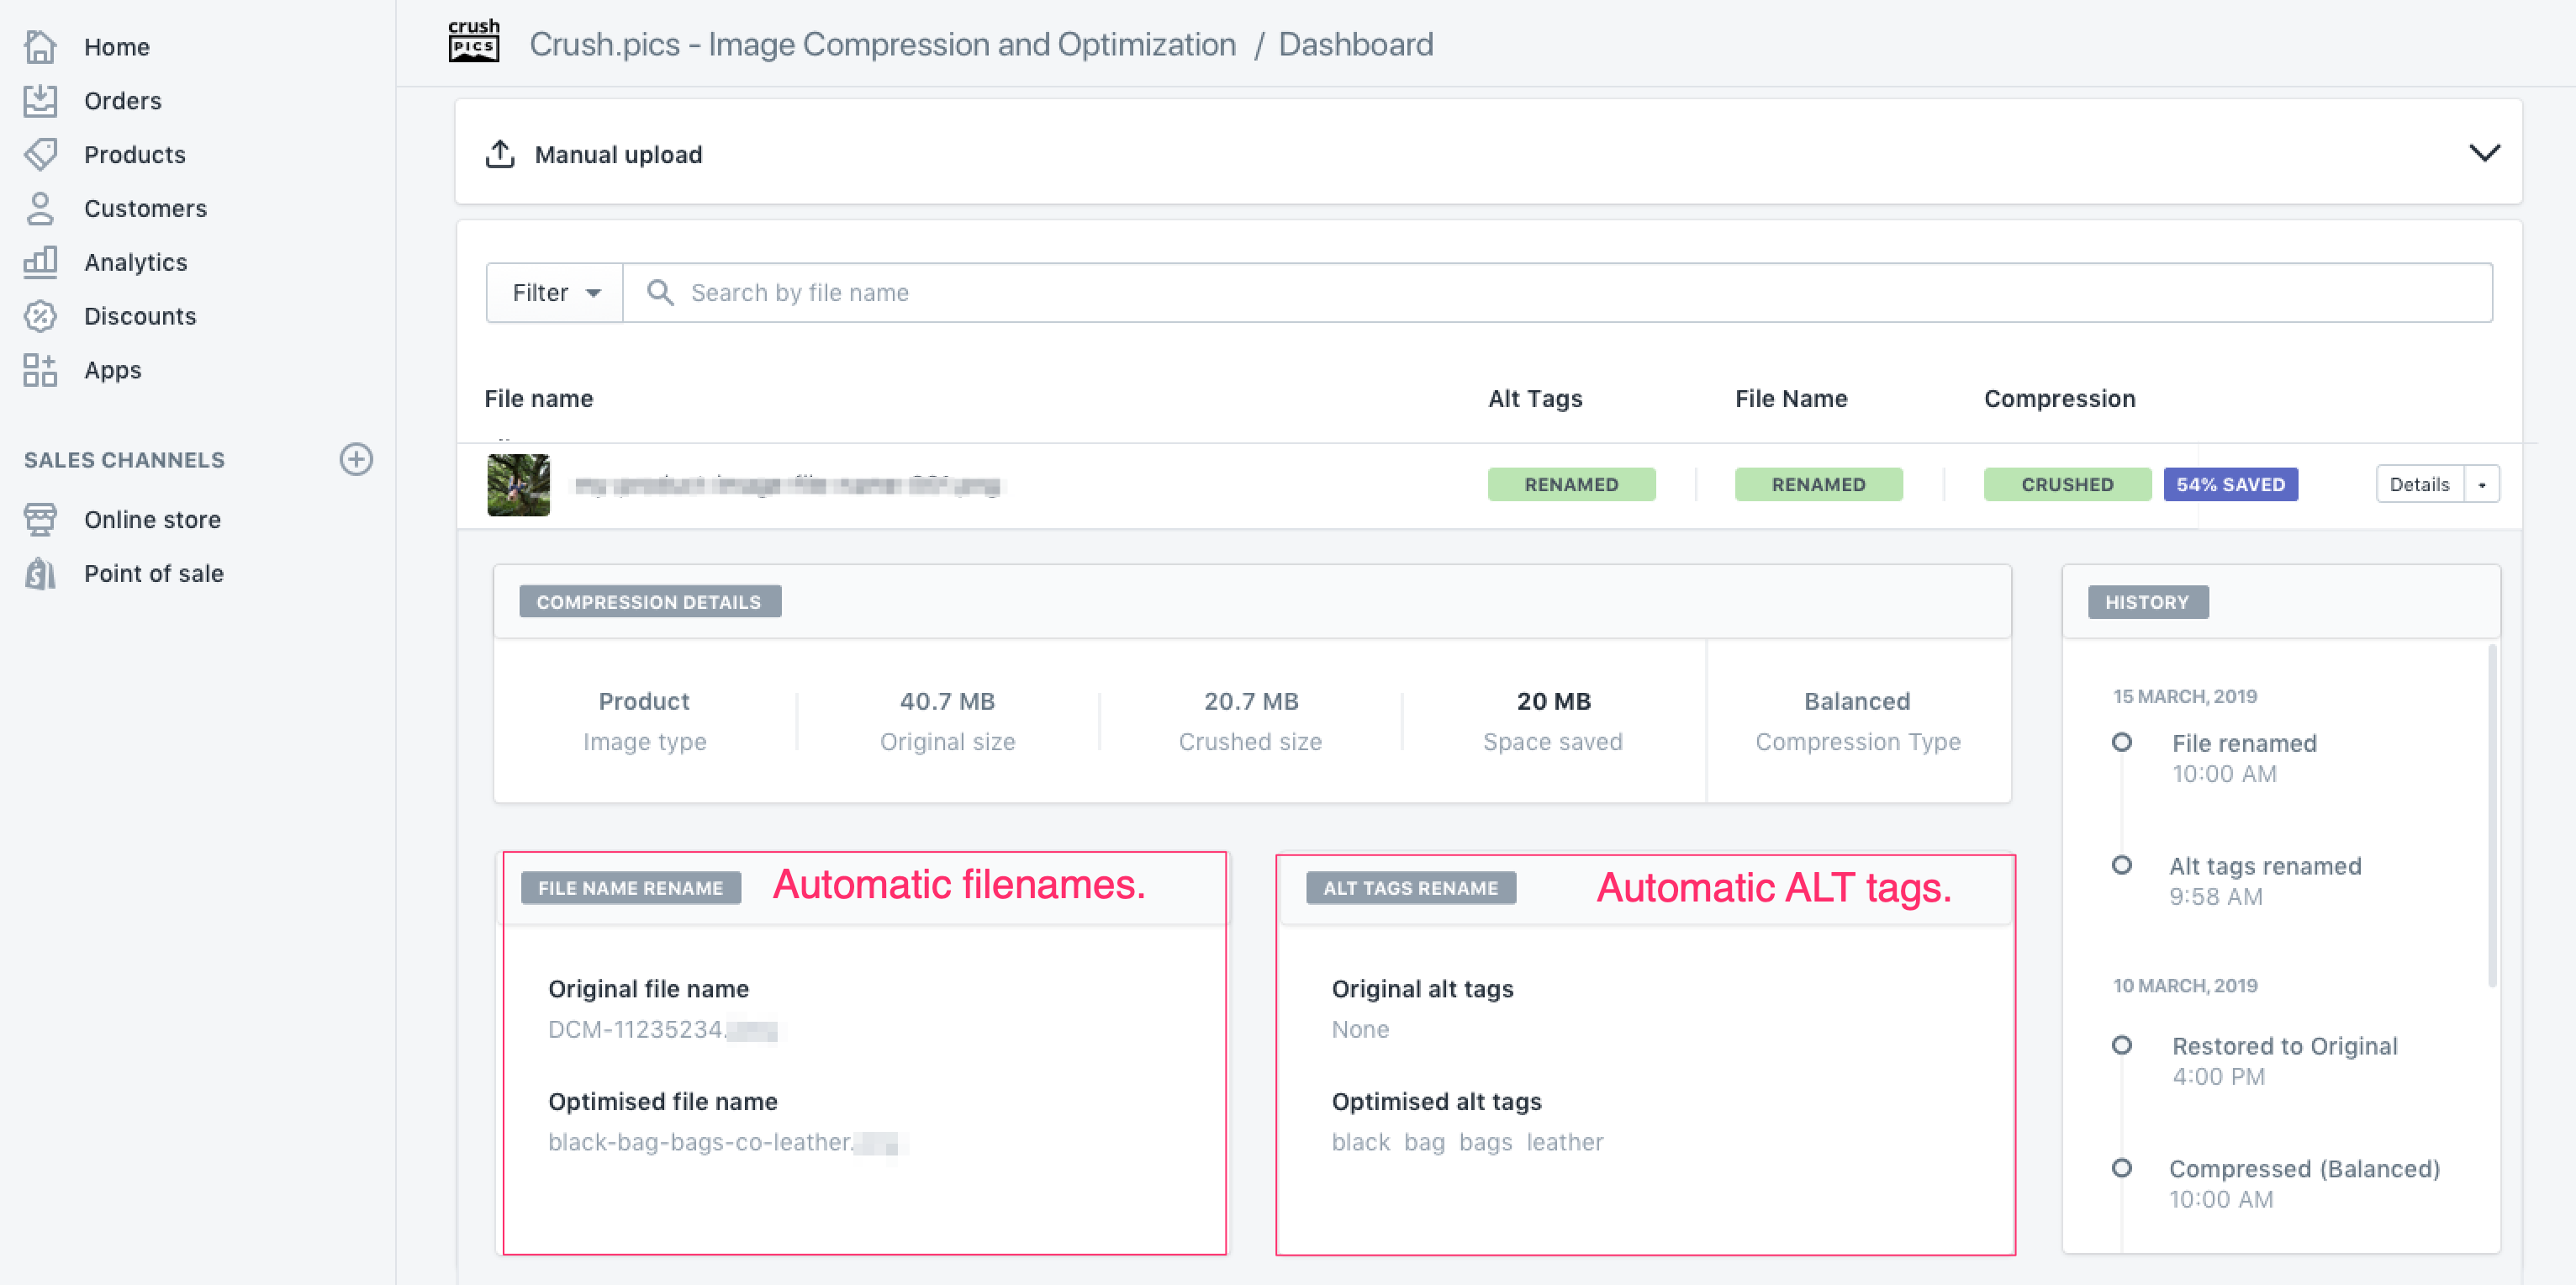This screenshot has height=1285, width=2576.
Task: Expand the Manual upload section chevron
Action: coord(2484,153)
